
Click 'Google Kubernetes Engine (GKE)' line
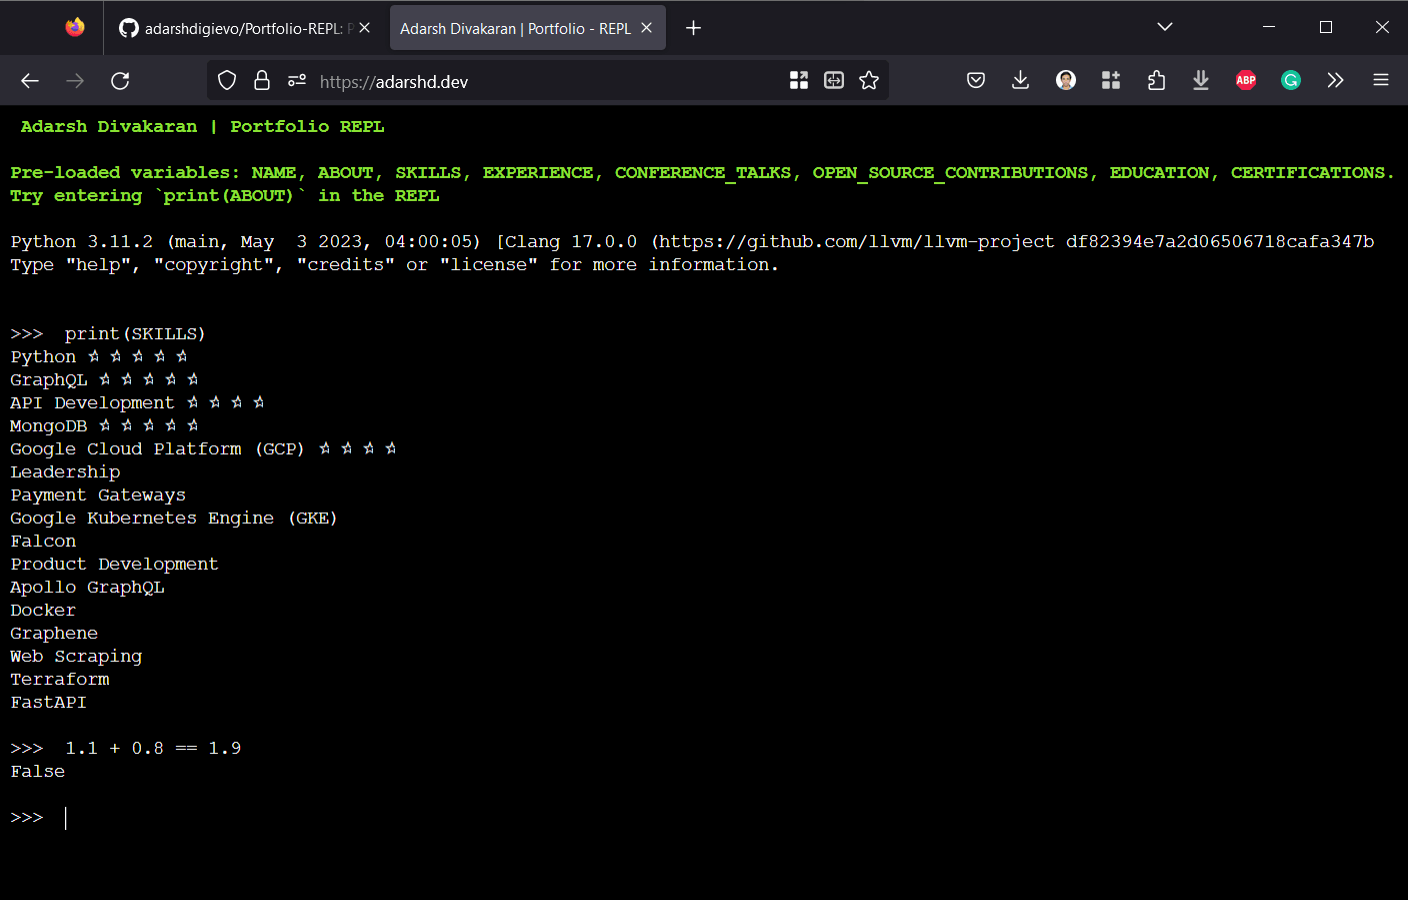(174, 518)
